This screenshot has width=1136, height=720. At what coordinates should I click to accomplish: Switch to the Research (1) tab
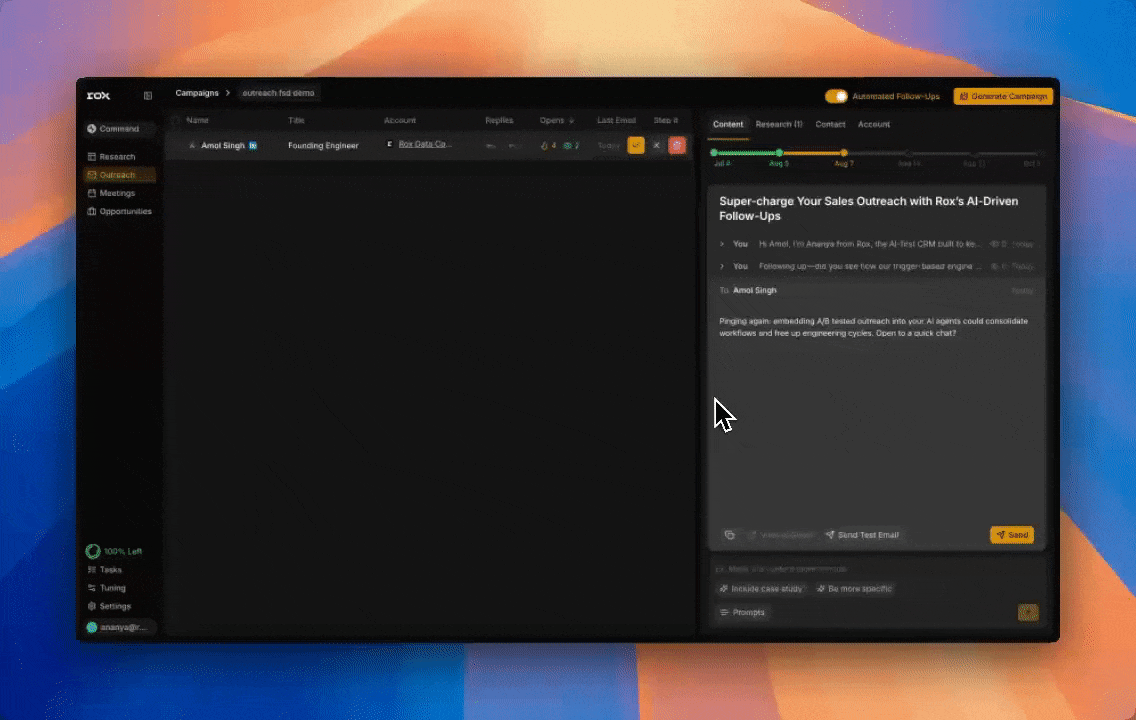click(778, 125)
